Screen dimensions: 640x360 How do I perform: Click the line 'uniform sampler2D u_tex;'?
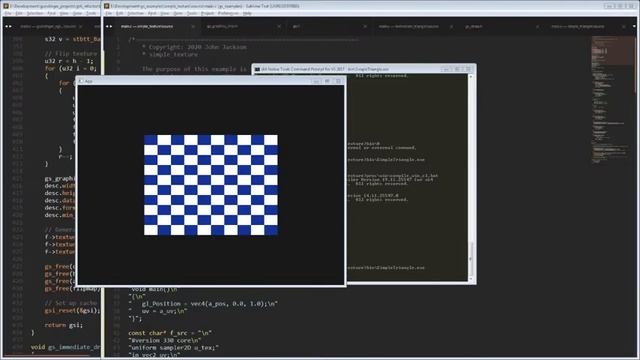[173, 348]
